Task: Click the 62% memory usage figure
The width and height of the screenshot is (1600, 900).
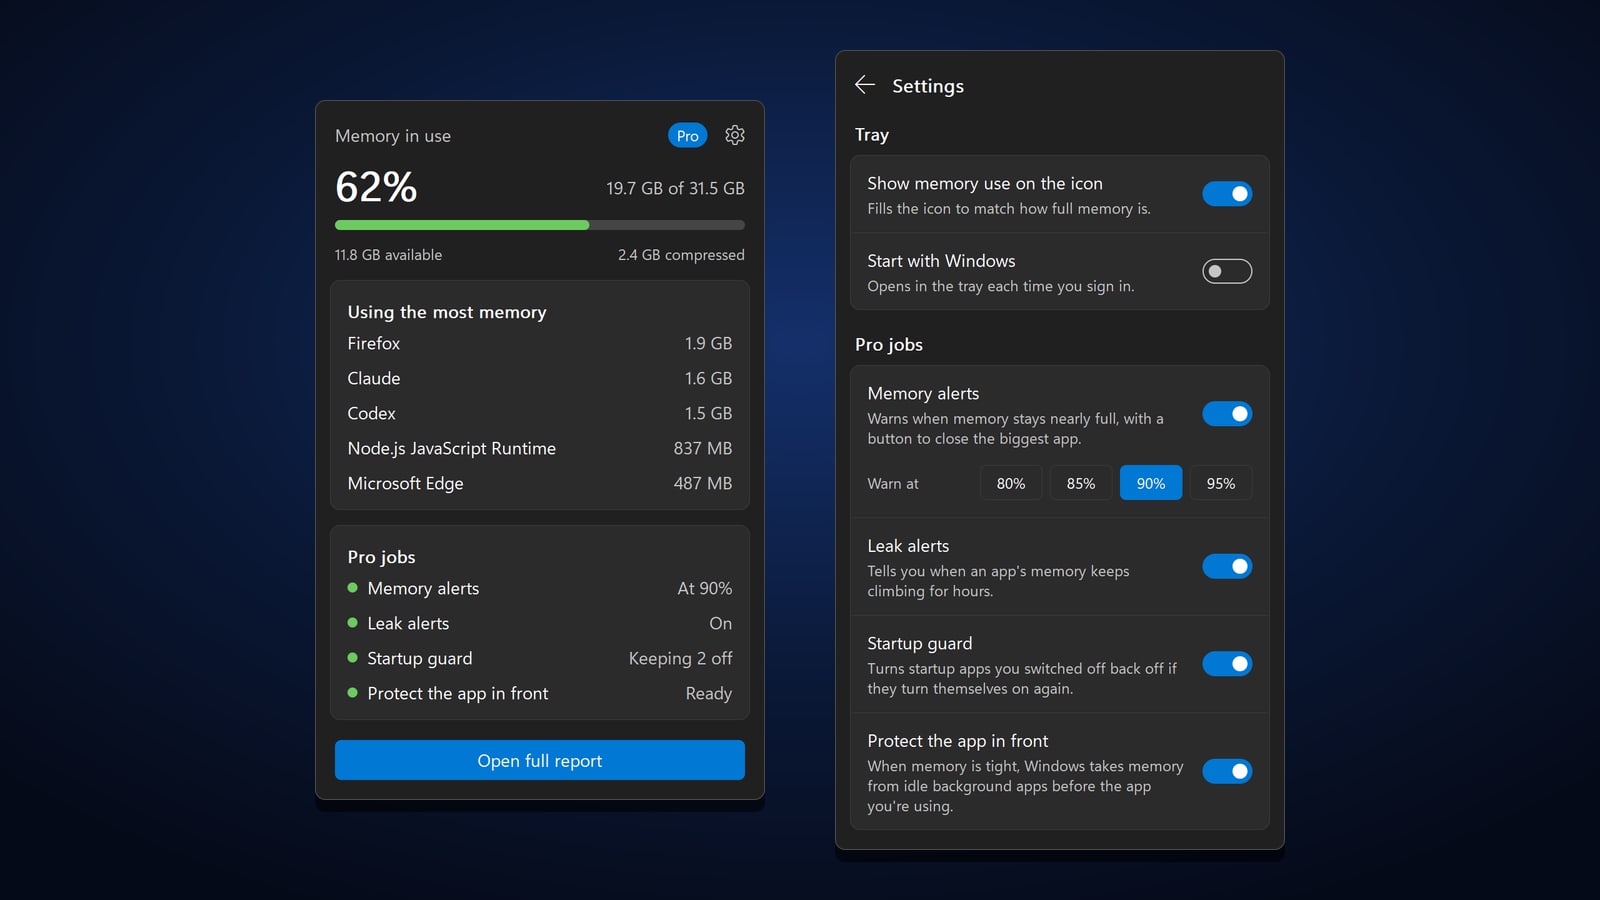Action: (x=376, y=187)
